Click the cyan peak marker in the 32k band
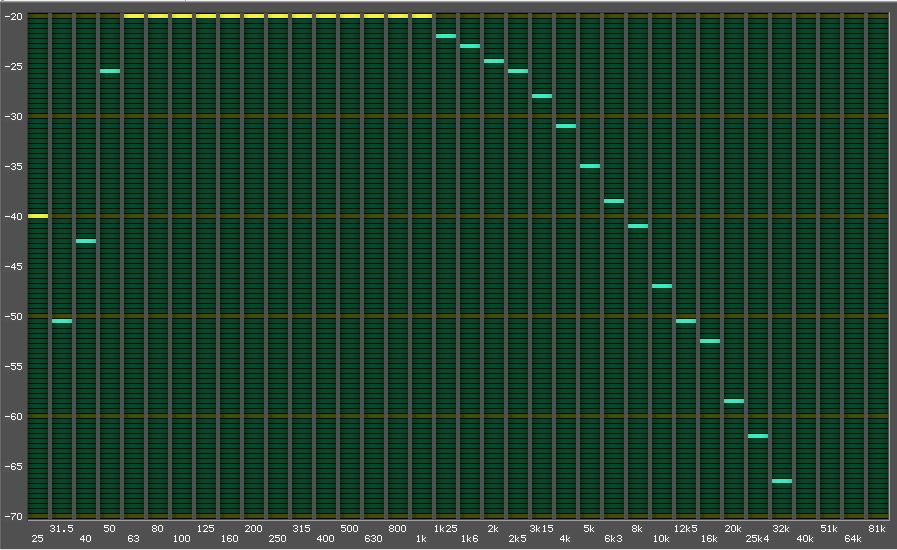 (783, 481)
